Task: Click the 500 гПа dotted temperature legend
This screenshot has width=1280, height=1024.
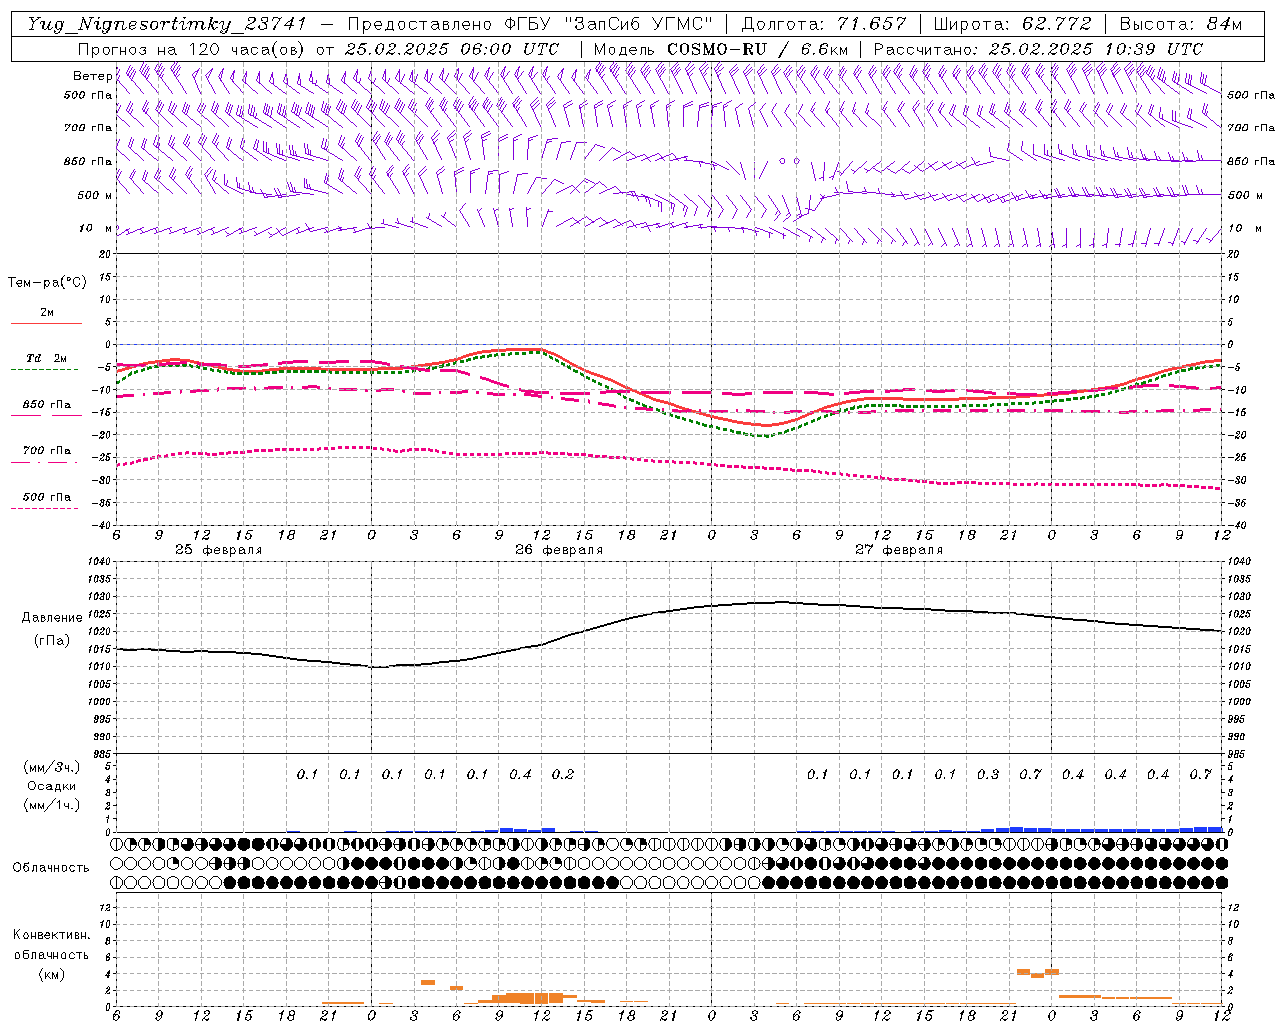Action: pos(46,500)
